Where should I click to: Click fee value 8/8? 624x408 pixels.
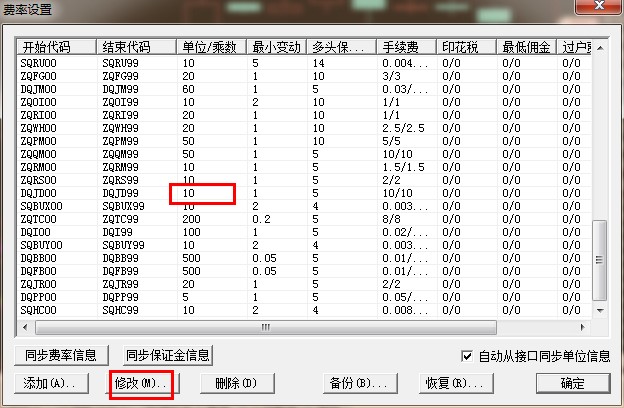coord(392,219)
